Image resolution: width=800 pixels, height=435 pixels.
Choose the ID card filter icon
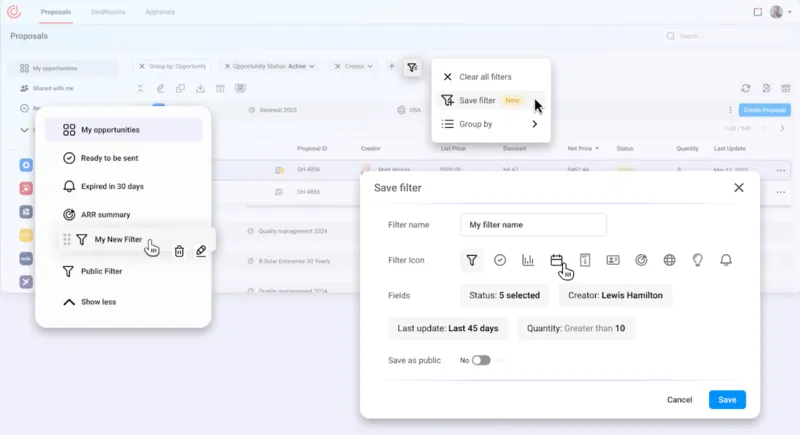click(x=613, y=260)
